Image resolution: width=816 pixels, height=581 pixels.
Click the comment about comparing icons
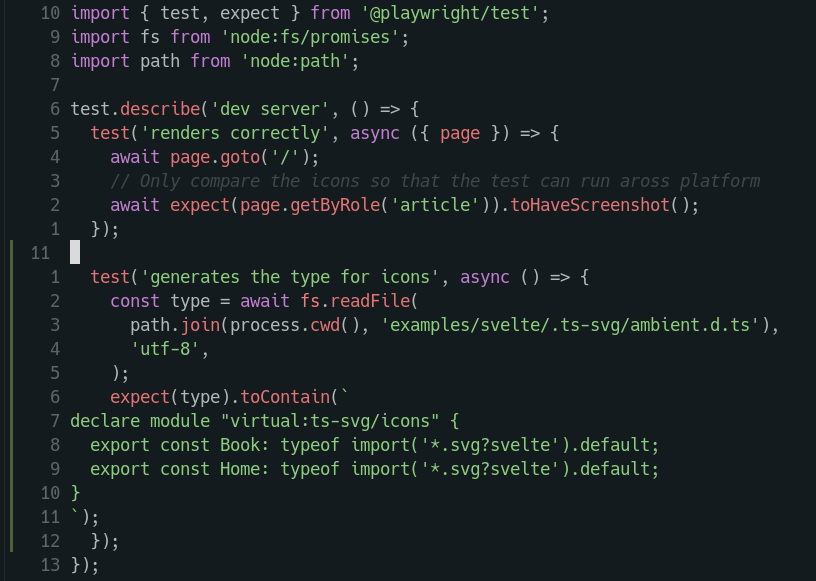(x=435, y=181)
